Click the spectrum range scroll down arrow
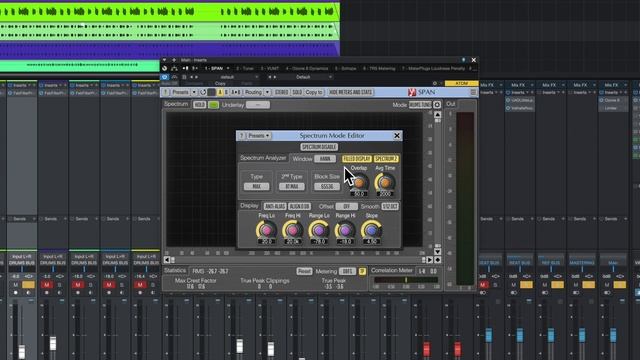640x360 pixels. 438,251
